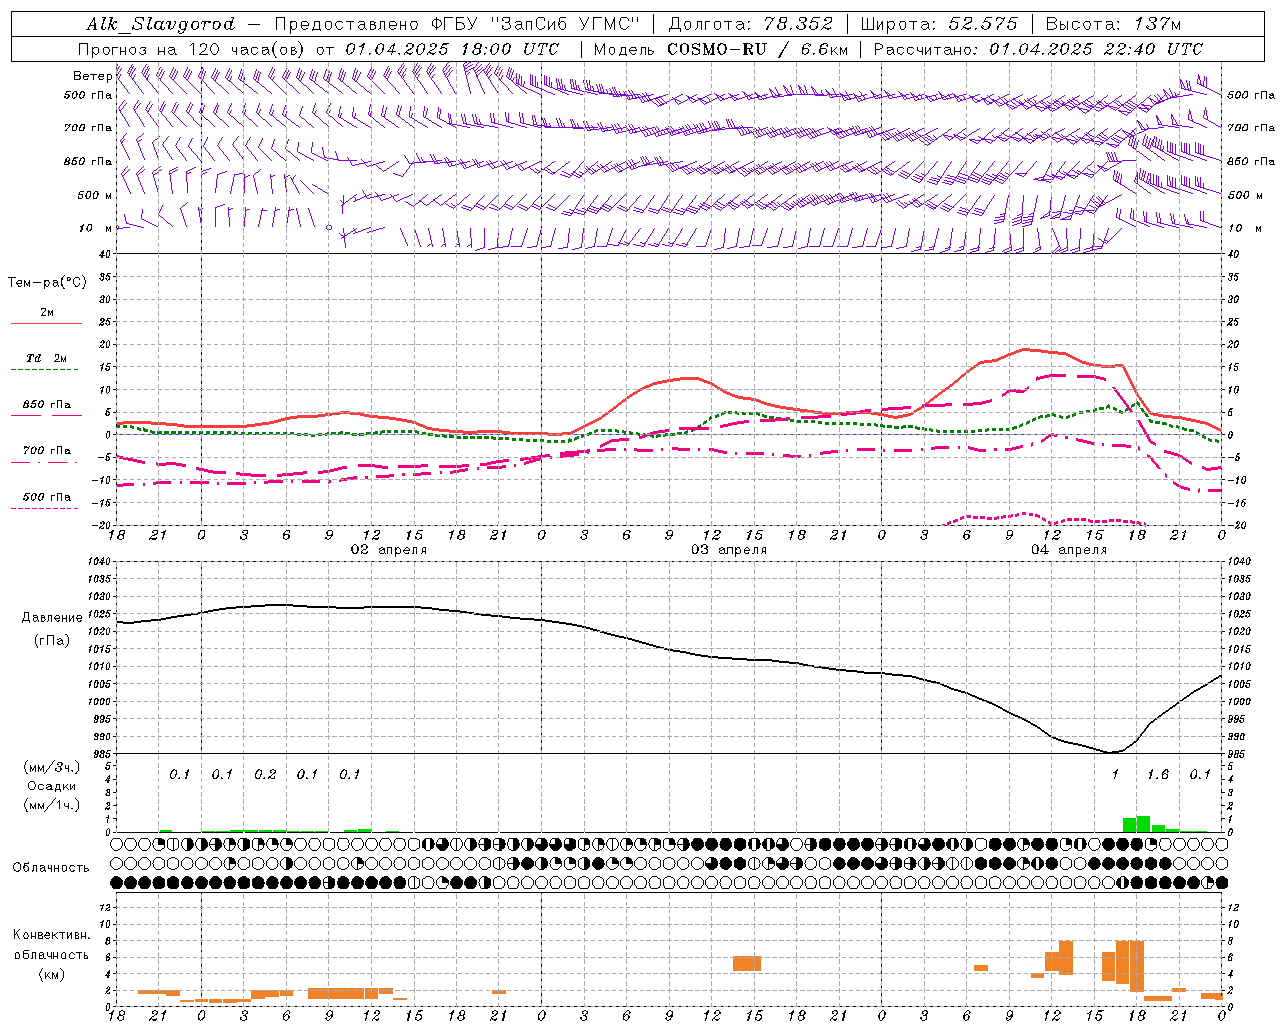The image size is (1280, 1024).
Task: Click the computed time 01.04.2025 22:40 UTC
Action: point(1096,49)
